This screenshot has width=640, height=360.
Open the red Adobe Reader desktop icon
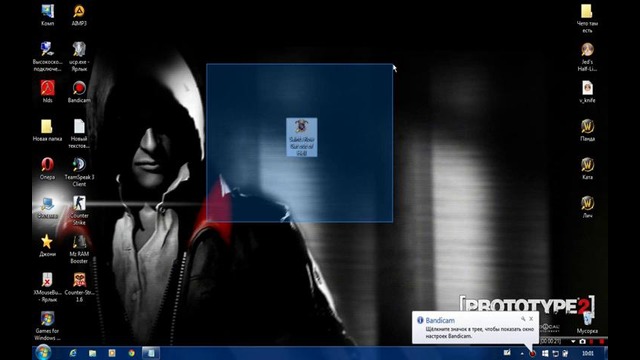click(x=47, y=91)
